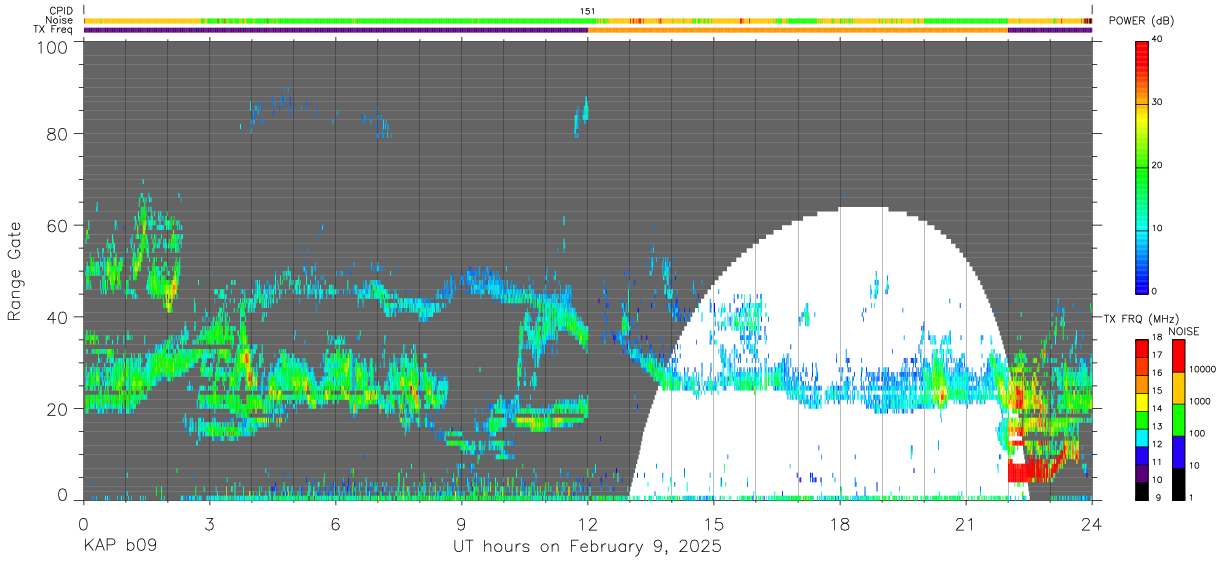Image resolution: width=1228 pixels, height=567 pixels.
Task: Click the 40 label on the POWER scale
Action: (x=1158, y=40)
